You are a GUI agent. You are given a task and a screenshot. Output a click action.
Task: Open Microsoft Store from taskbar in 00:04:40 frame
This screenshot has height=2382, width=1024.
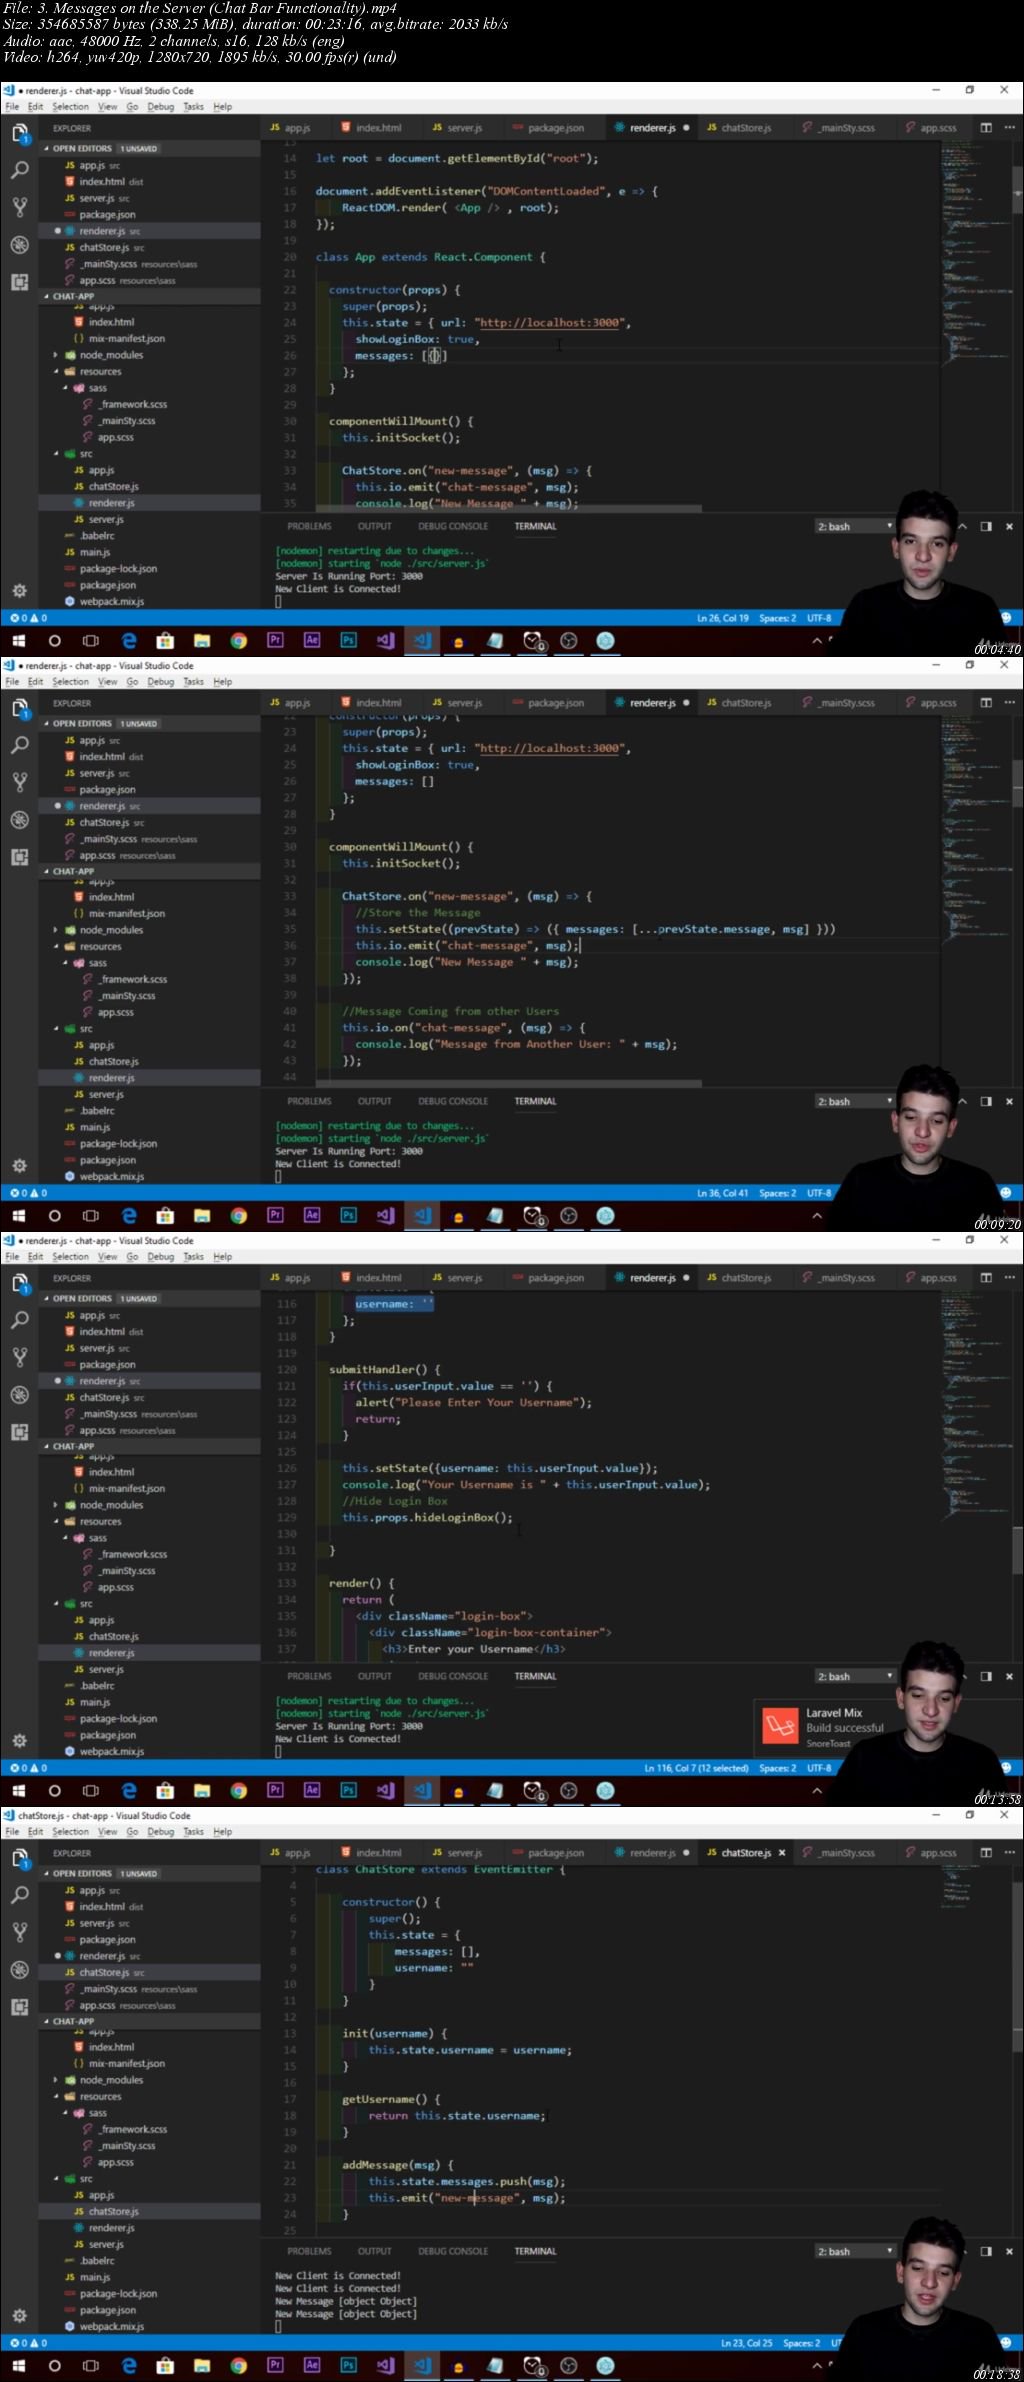tap(165, 641)
